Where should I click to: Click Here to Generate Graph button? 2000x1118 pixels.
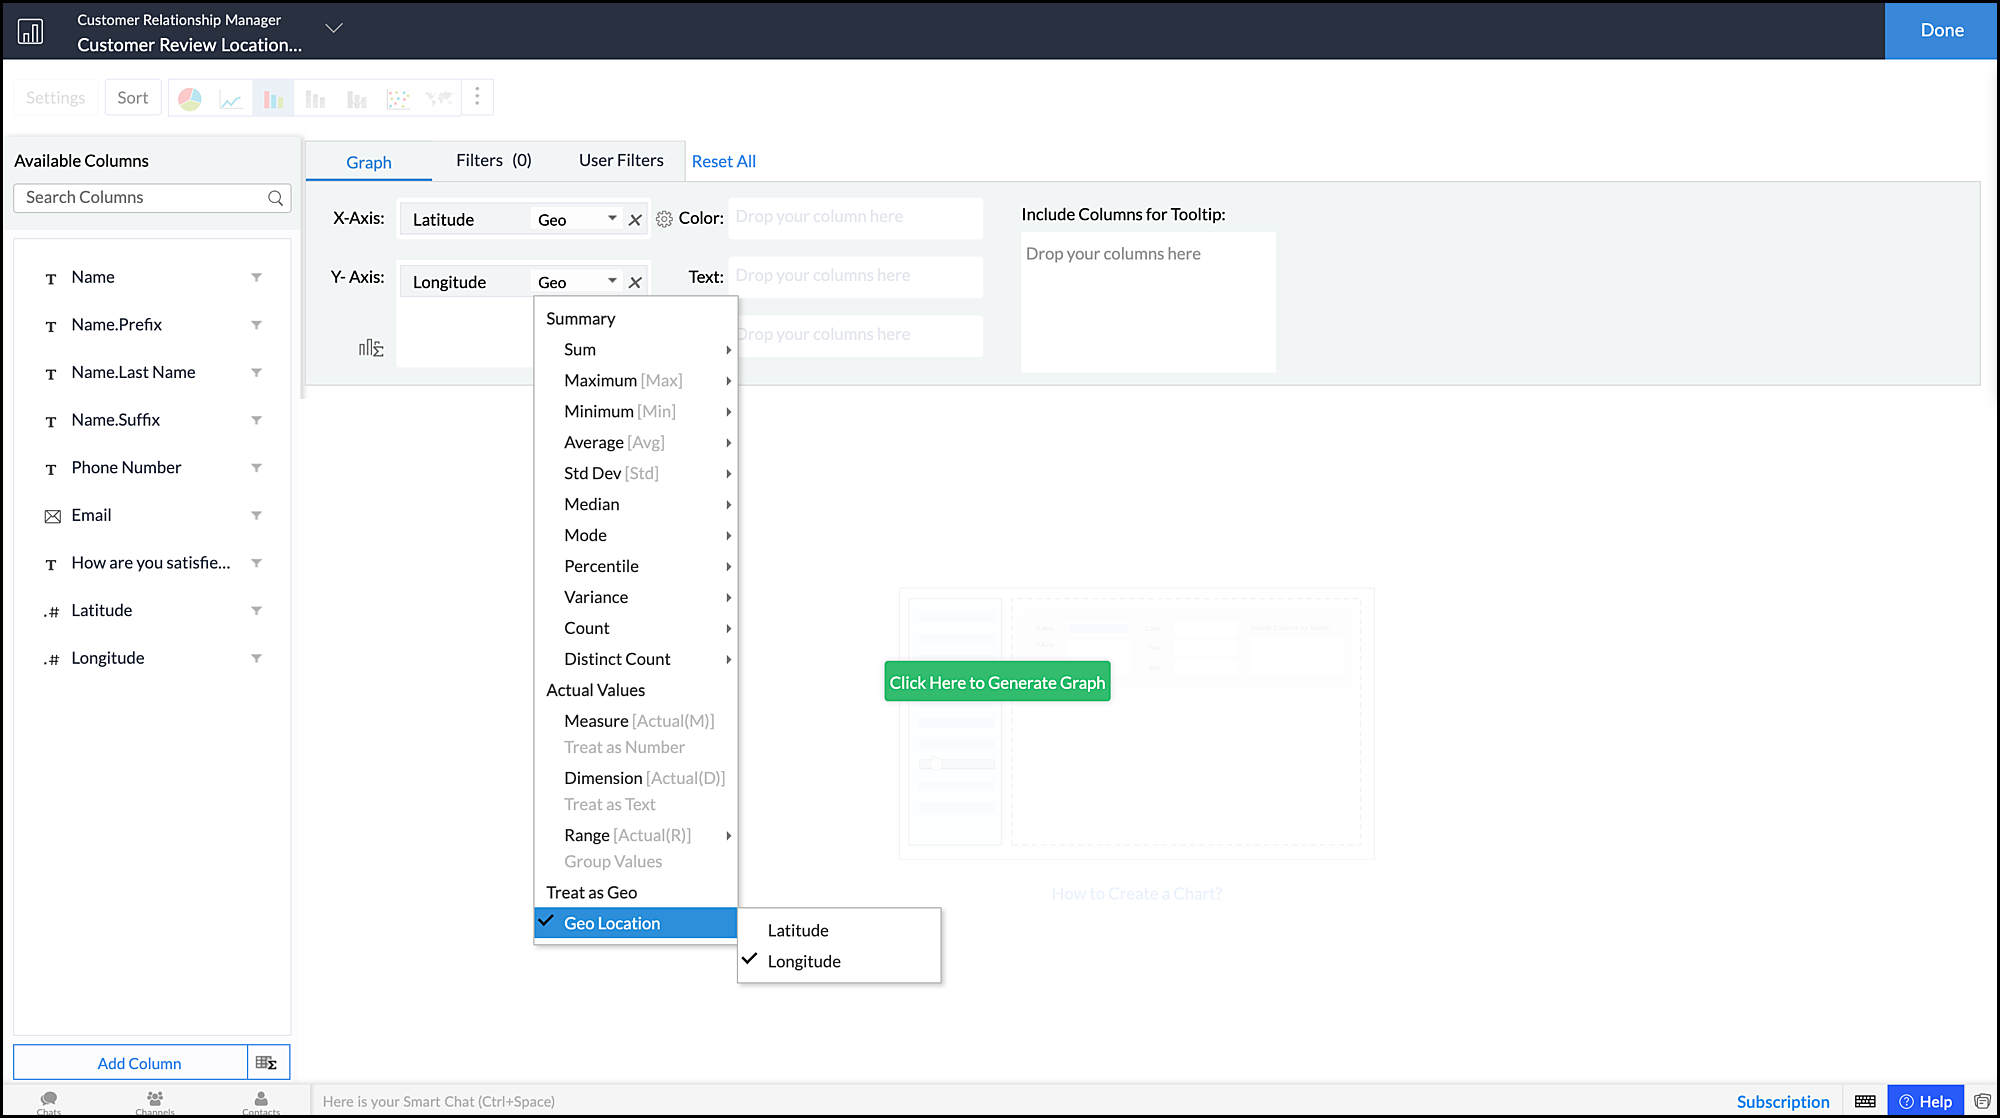[997, 682]
